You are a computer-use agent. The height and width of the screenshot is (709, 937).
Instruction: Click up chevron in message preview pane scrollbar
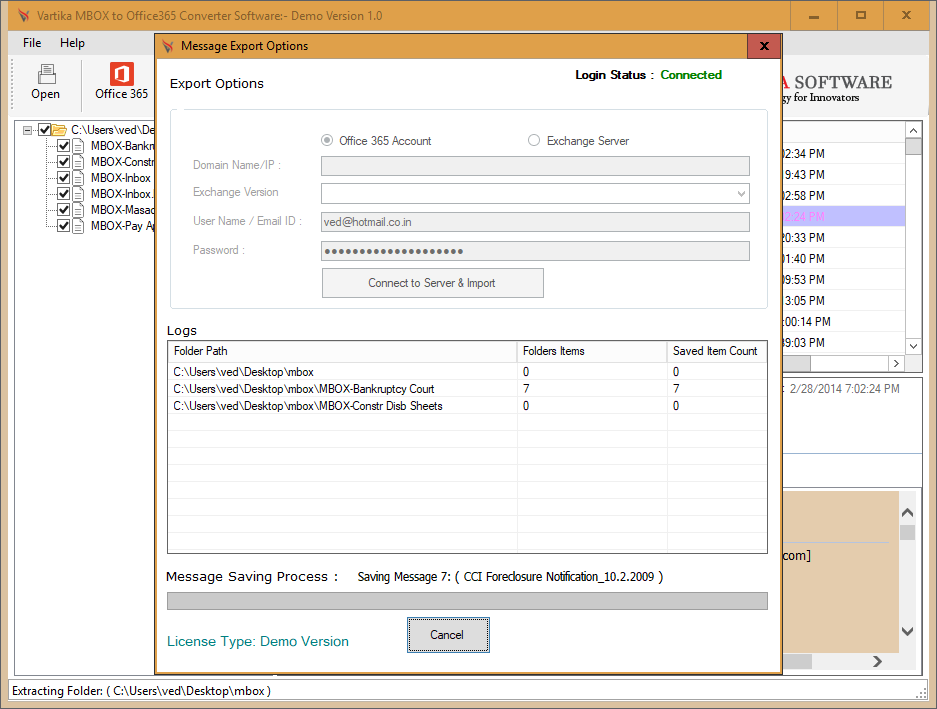point(907,512)
